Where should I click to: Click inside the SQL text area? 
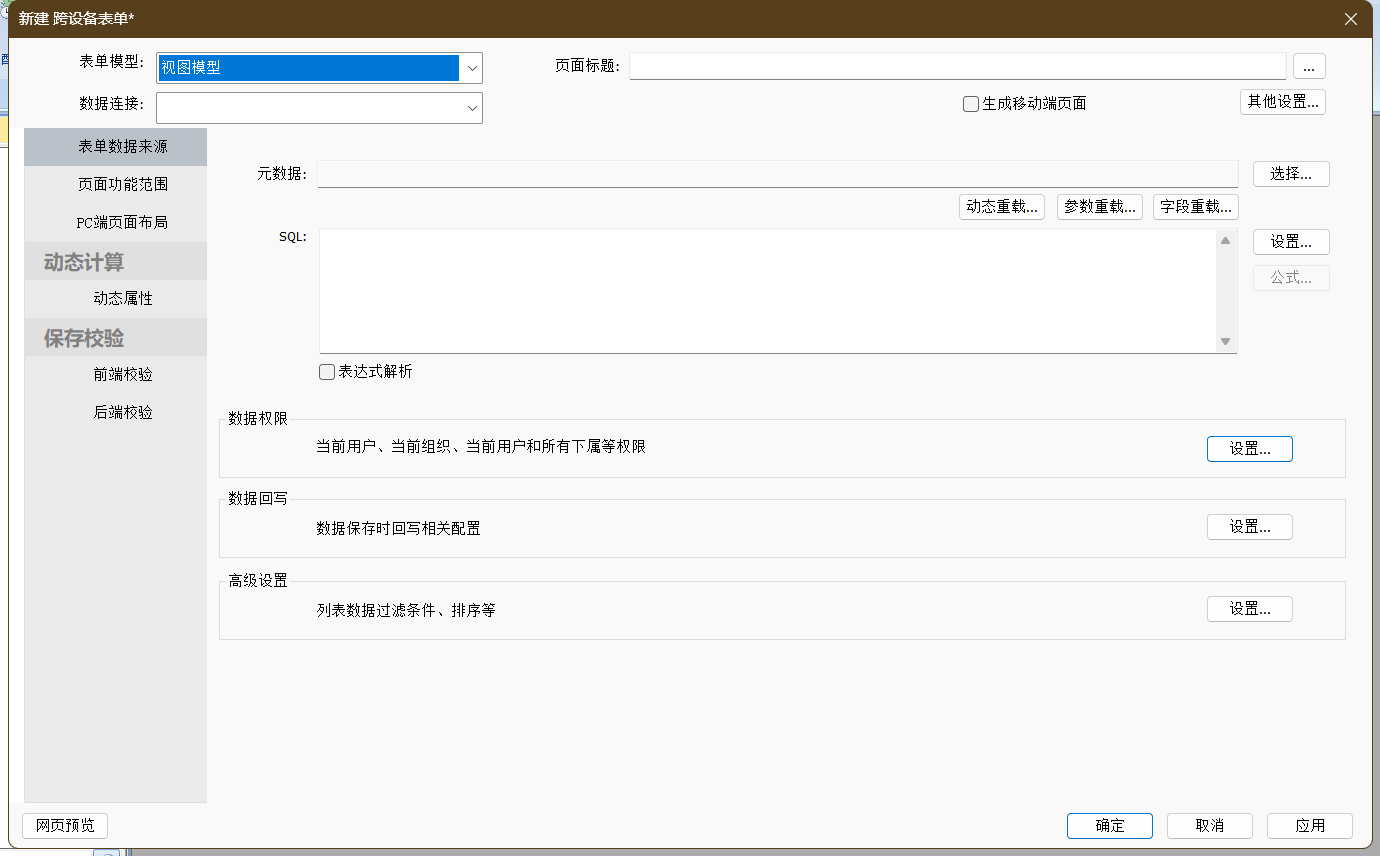coord(765,290)
